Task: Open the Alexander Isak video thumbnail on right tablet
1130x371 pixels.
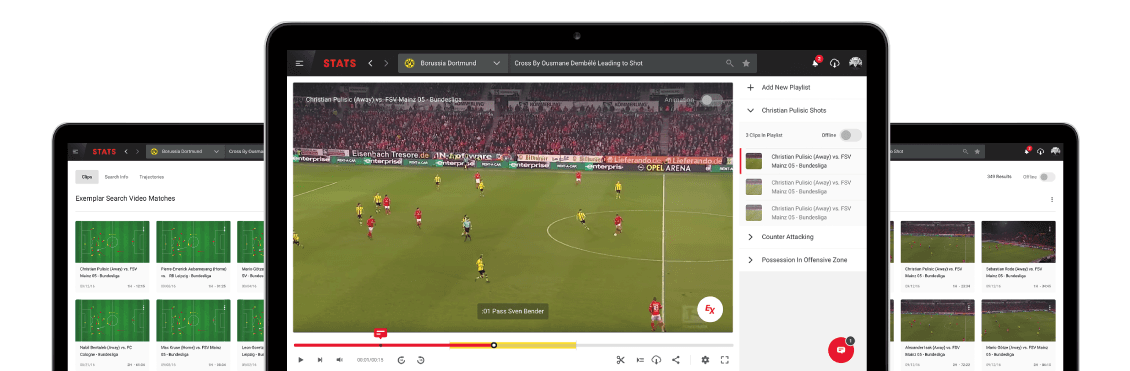Action: coord(938,321)
